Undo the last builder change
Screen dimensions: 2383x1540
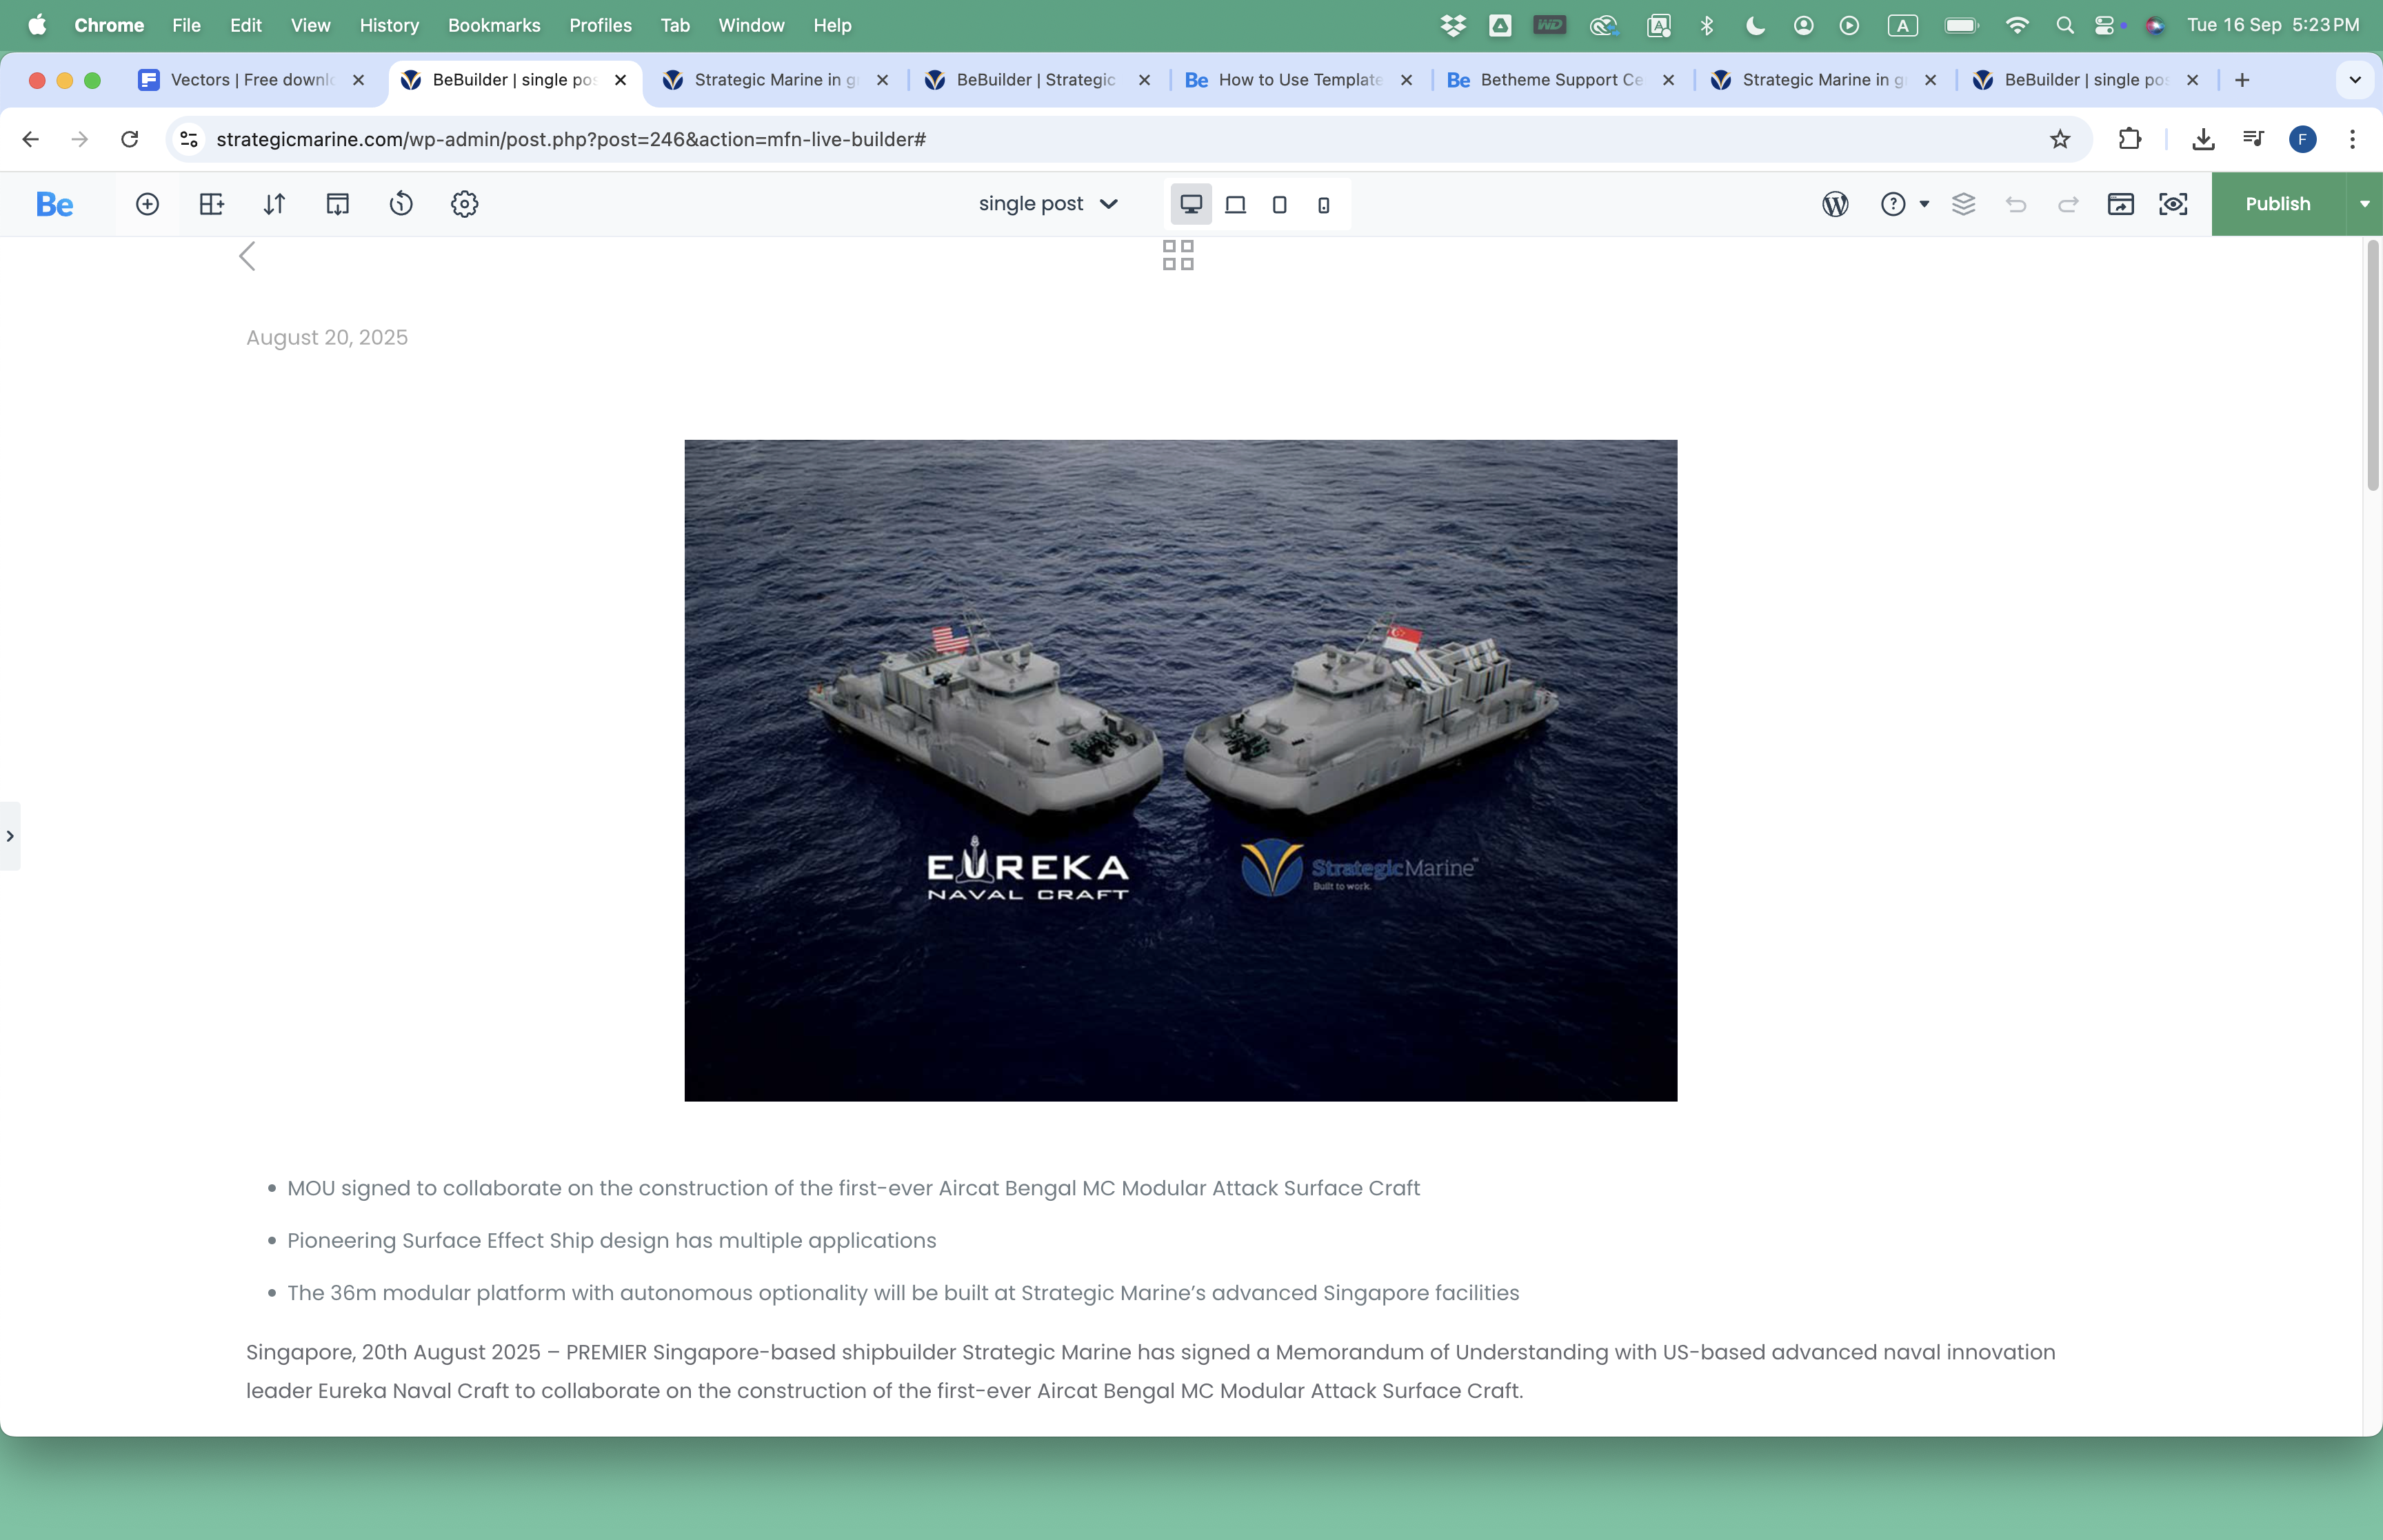pos(2016,204)
